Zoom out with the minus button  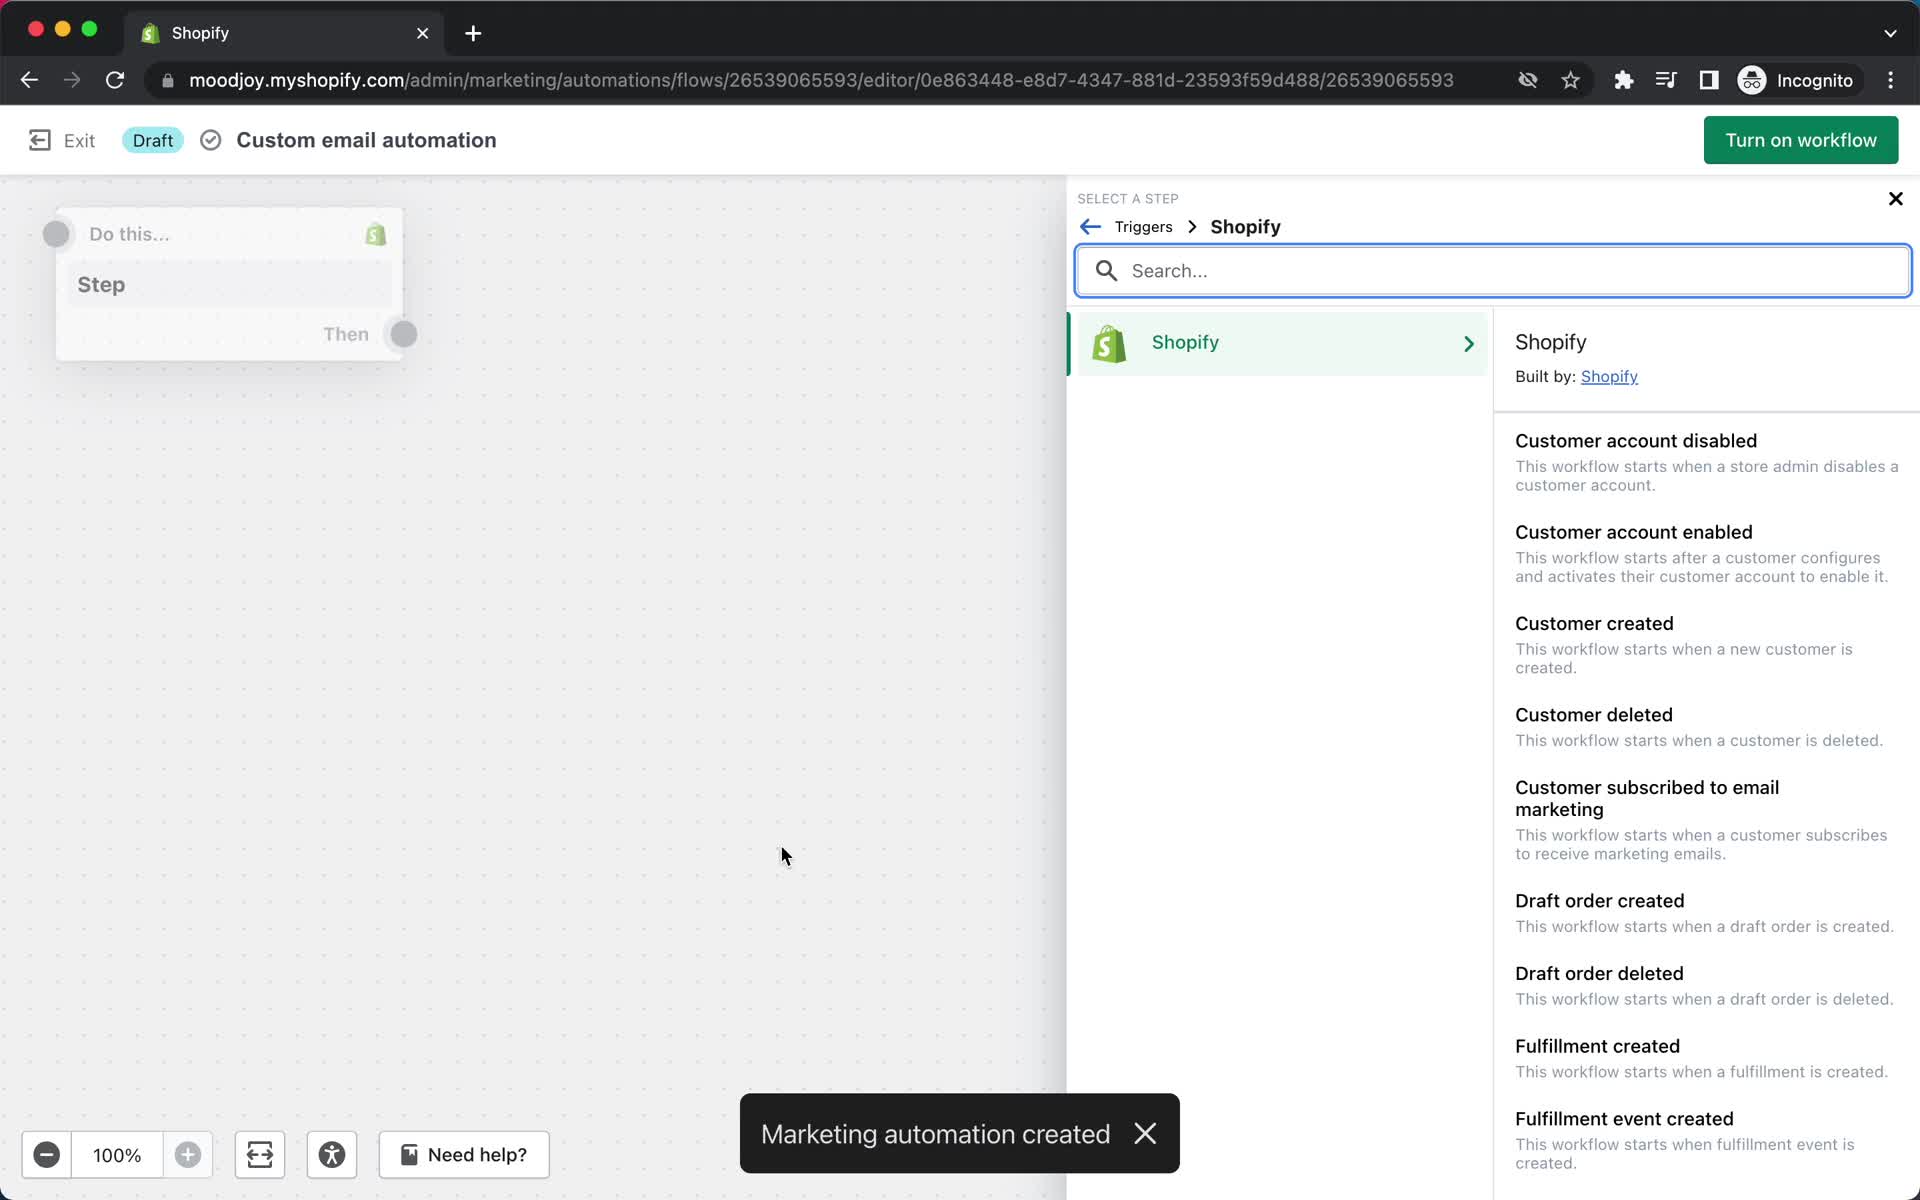pyautogui.click(x=46, y=1155)
